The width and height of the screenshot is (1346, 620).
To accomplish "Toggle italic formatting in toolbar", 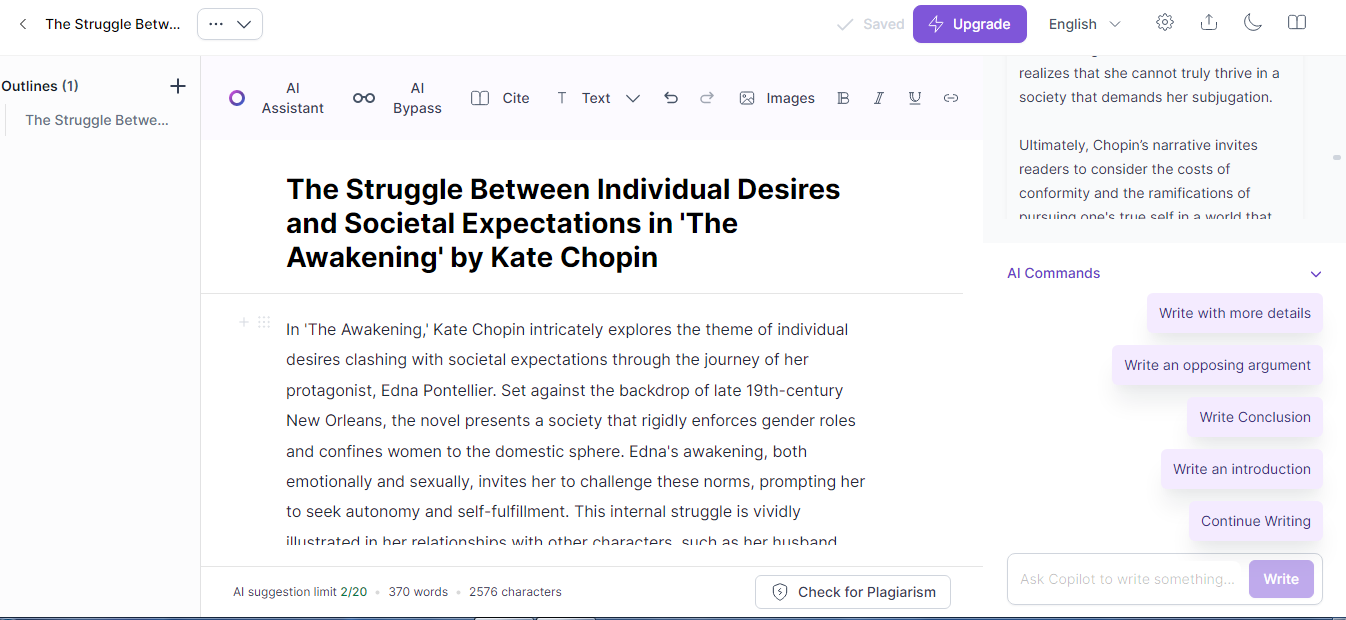I will 879,98.
